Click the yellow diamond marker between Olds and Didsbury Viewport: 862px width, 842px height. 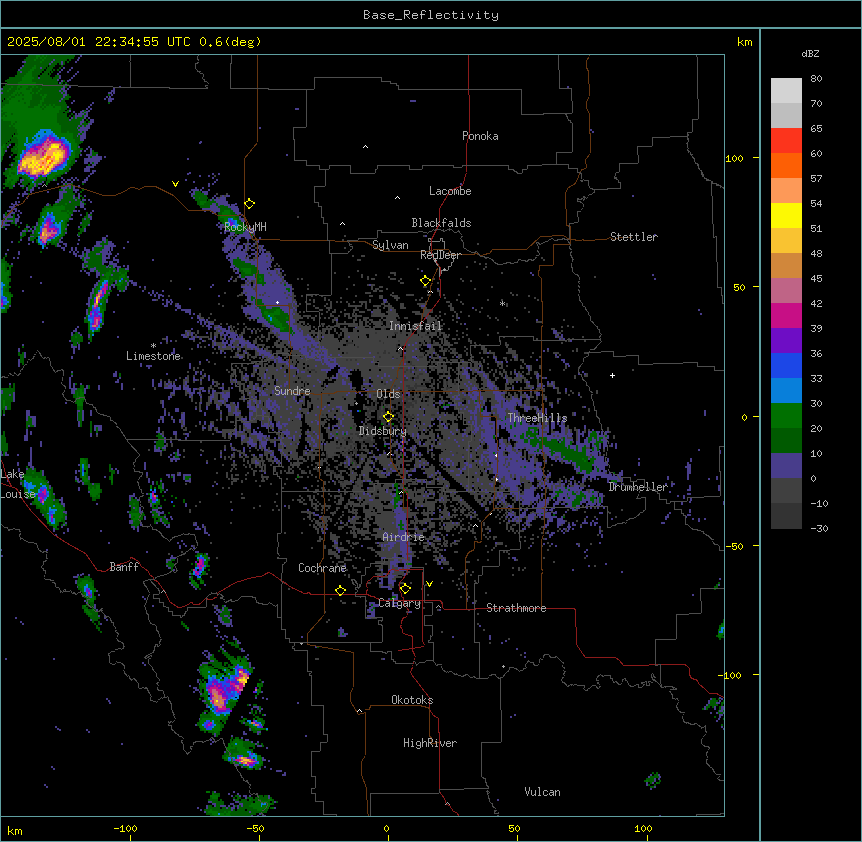coord(388,417)
